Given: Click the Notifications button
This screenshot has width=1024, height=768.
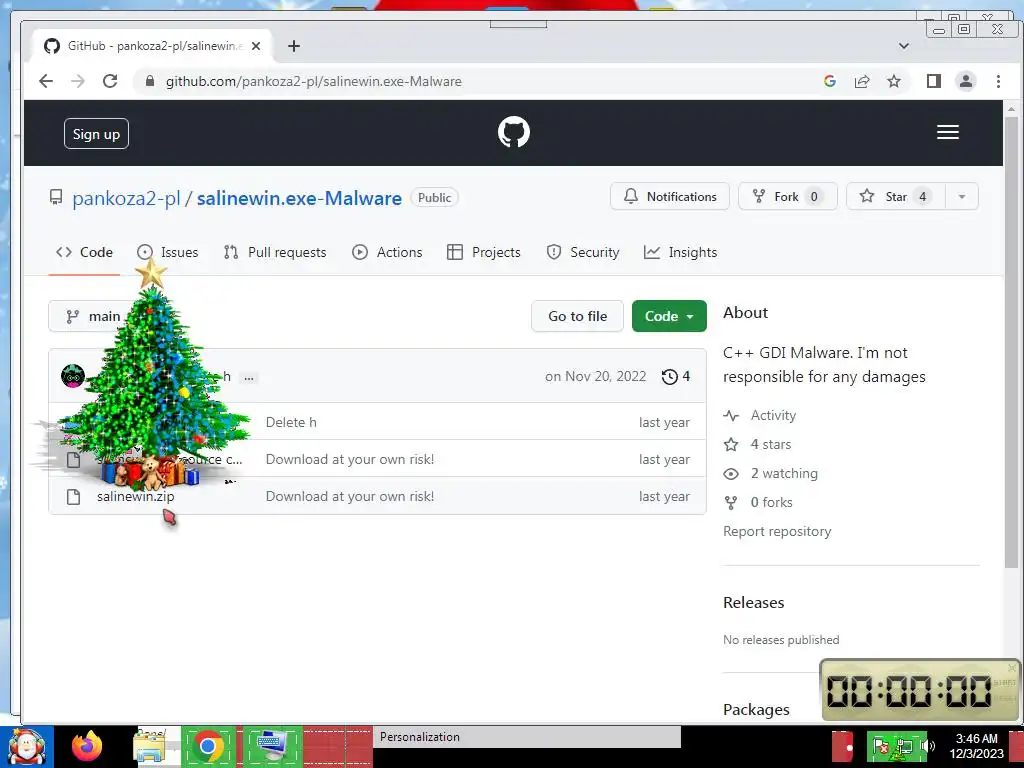Looking at the screenshot, I should click(669, 197).
